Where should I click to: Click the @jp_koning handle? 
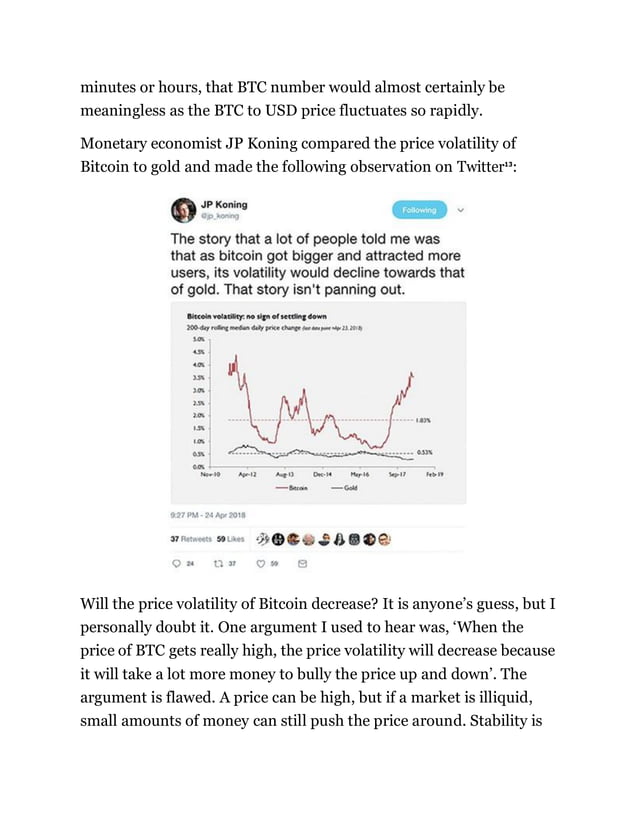coord(220,216)
